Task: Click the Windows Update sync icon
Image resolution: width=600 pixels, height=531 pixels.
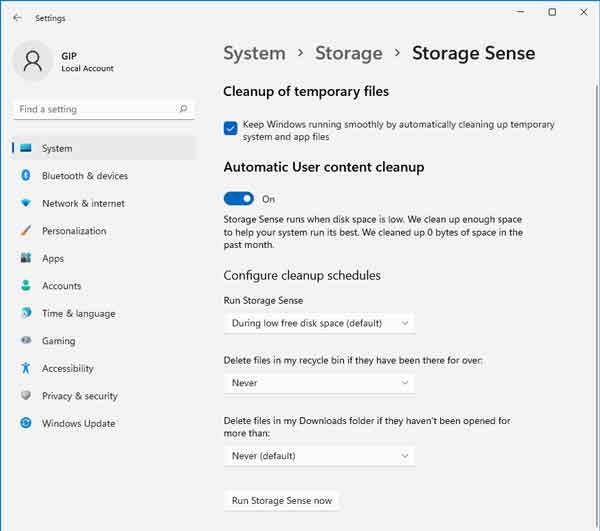Action: pos(26,423)
